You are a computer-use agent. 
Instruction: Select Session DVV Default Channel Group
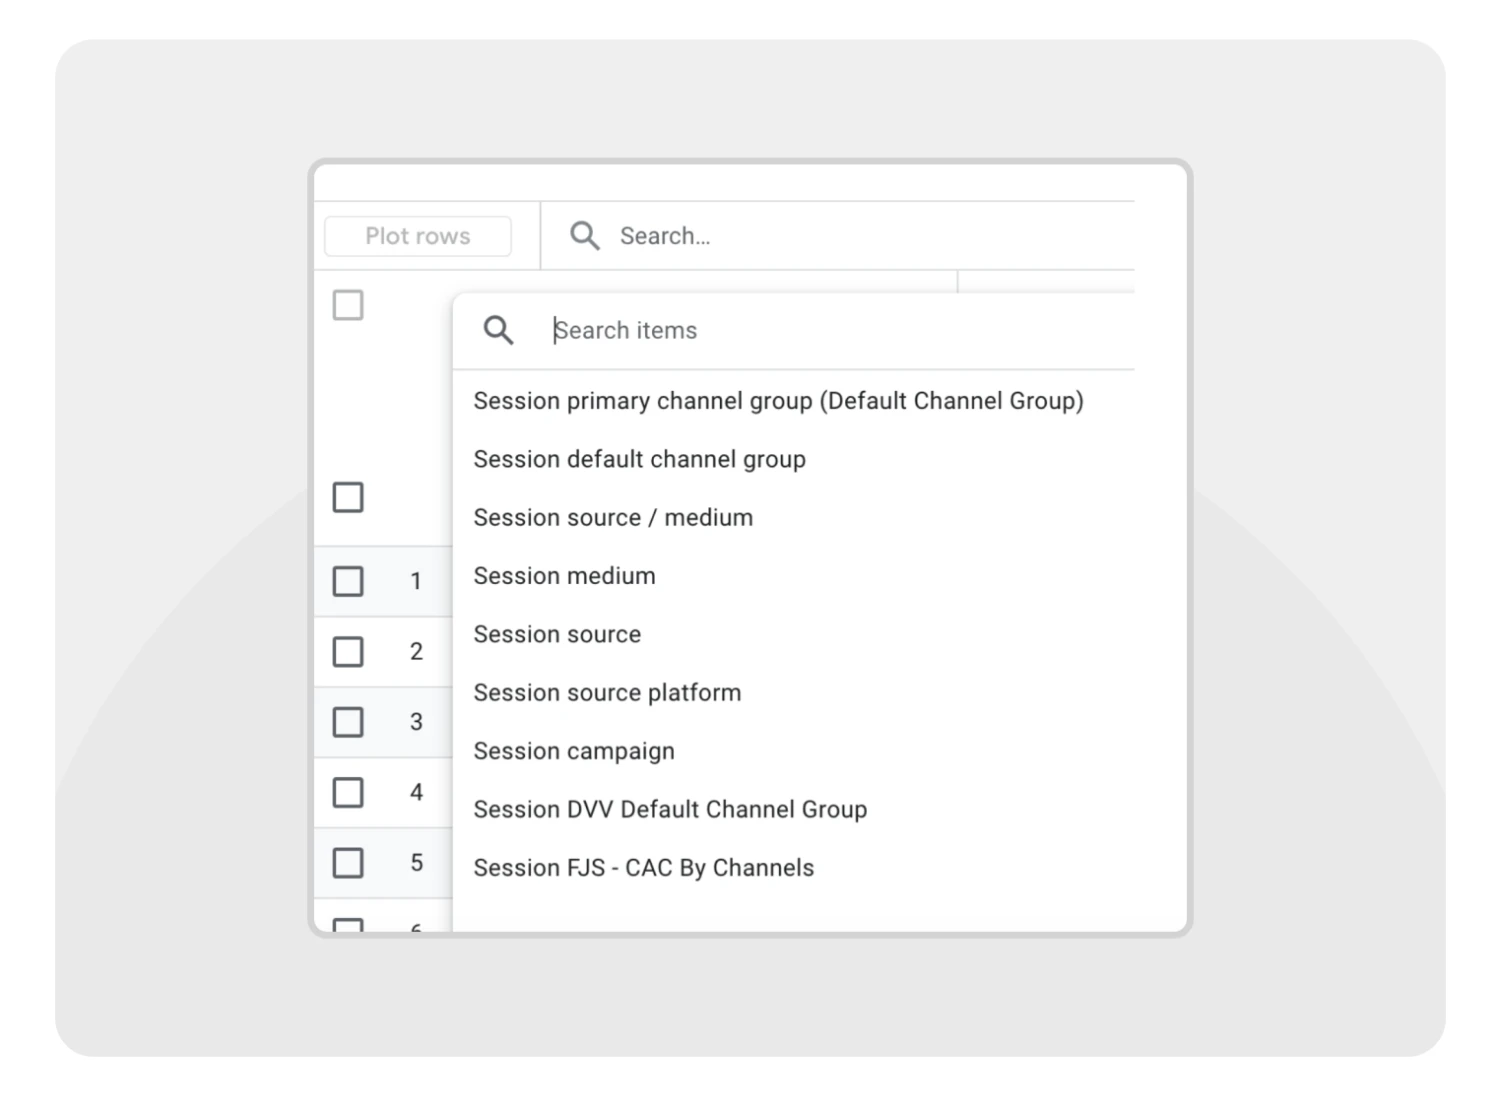[x=670, y=809]
